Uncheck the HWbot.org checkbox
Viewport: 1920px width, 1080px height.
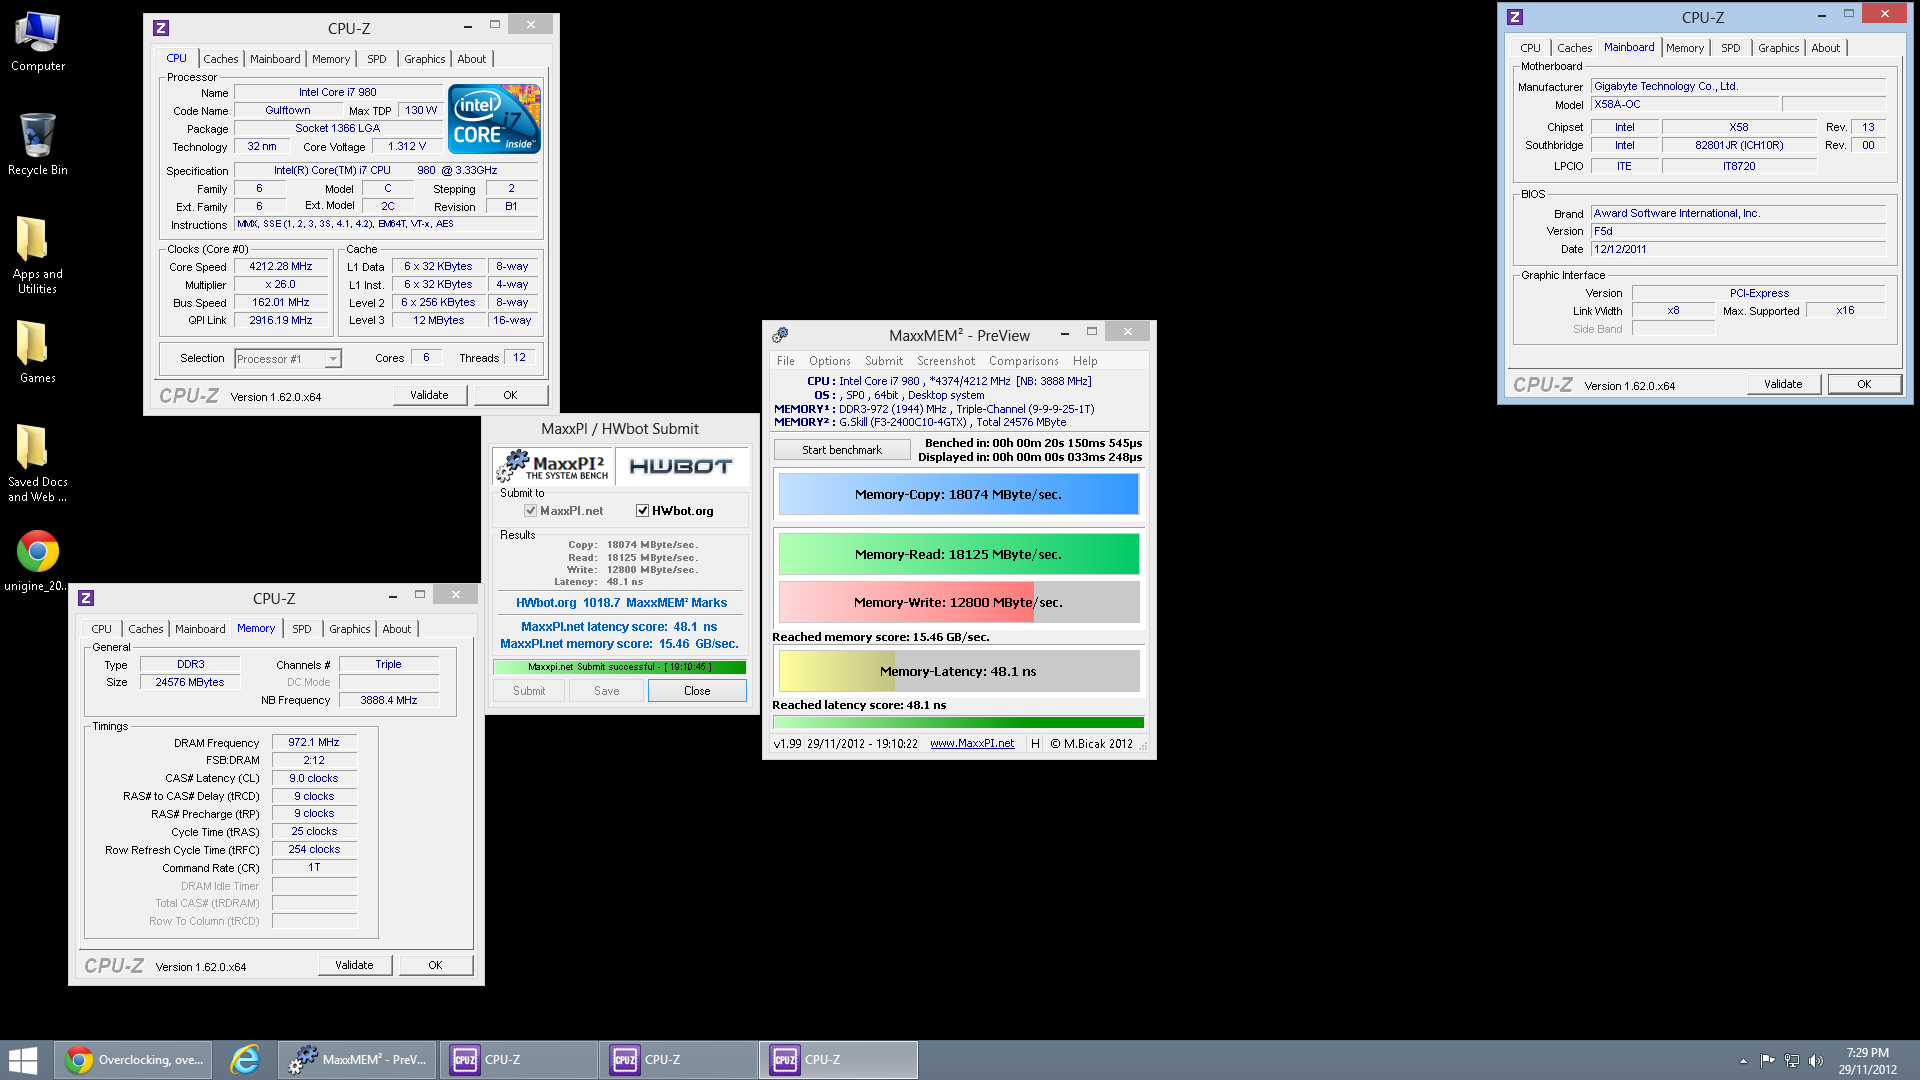click(x=642, y=511)
